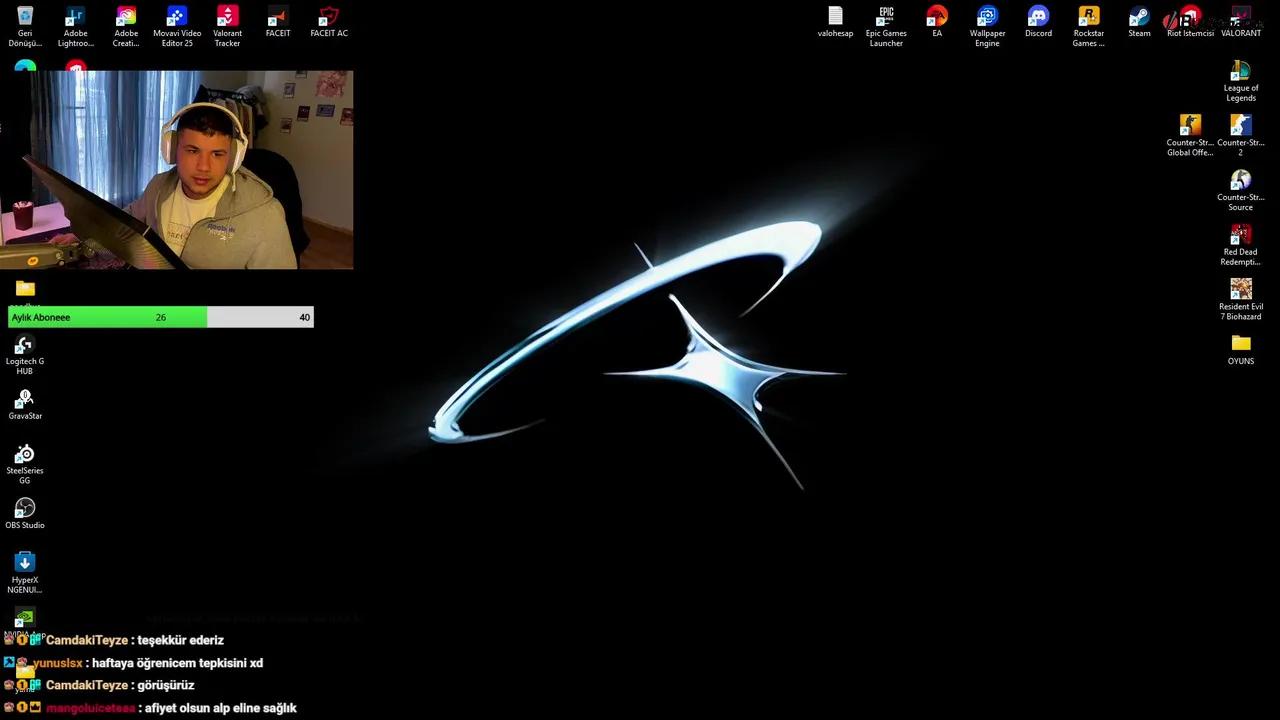1280x720 pixels.
Task: Click the Movavi Video Editor 25 icon
Action: point(177,18)
